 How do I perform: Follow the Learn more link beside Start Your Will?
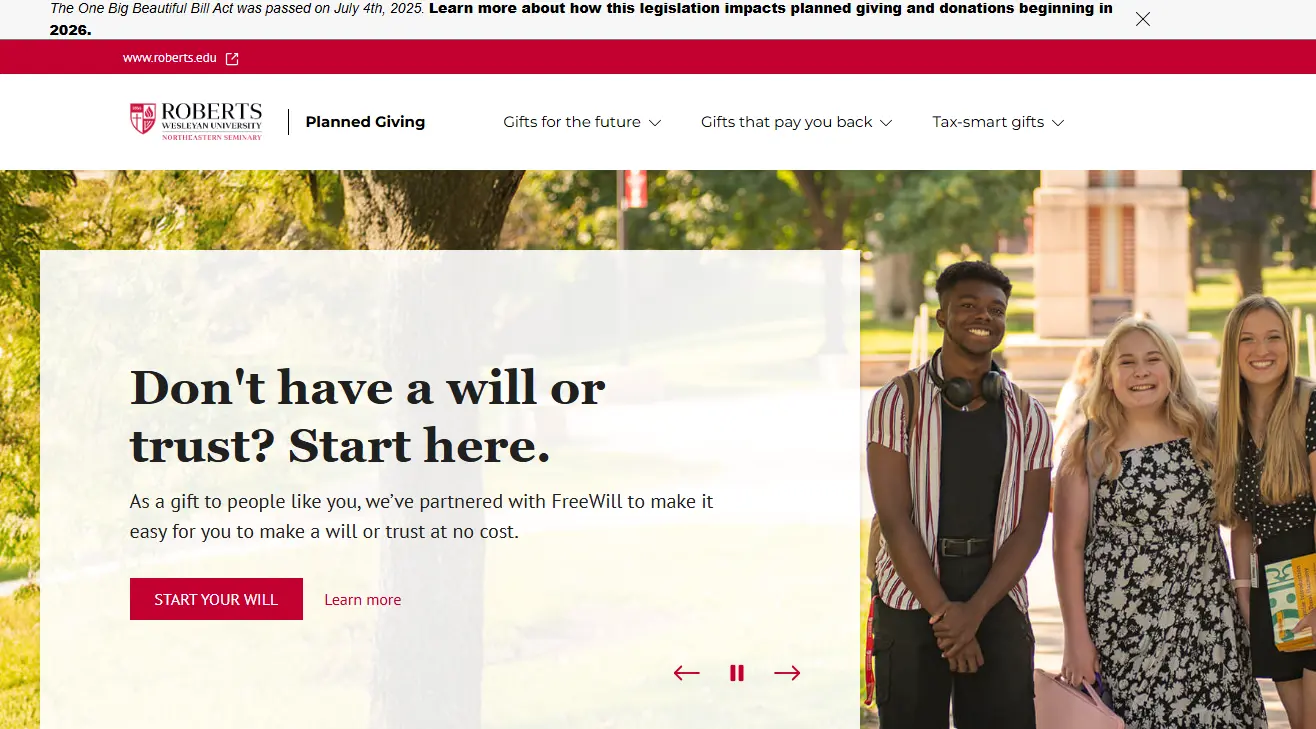[362, 600]
